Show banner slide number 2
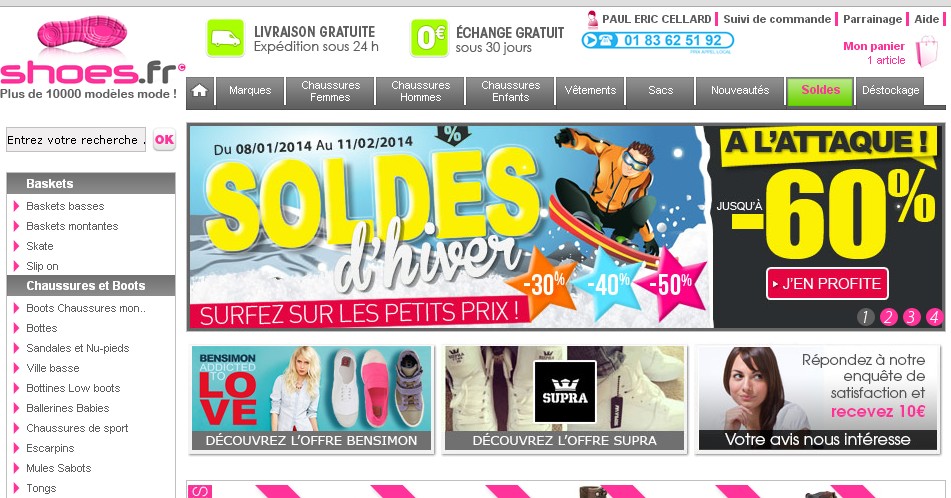Image resolution: width=951 pixels, height=498 pixels. [x=889, y=317]
